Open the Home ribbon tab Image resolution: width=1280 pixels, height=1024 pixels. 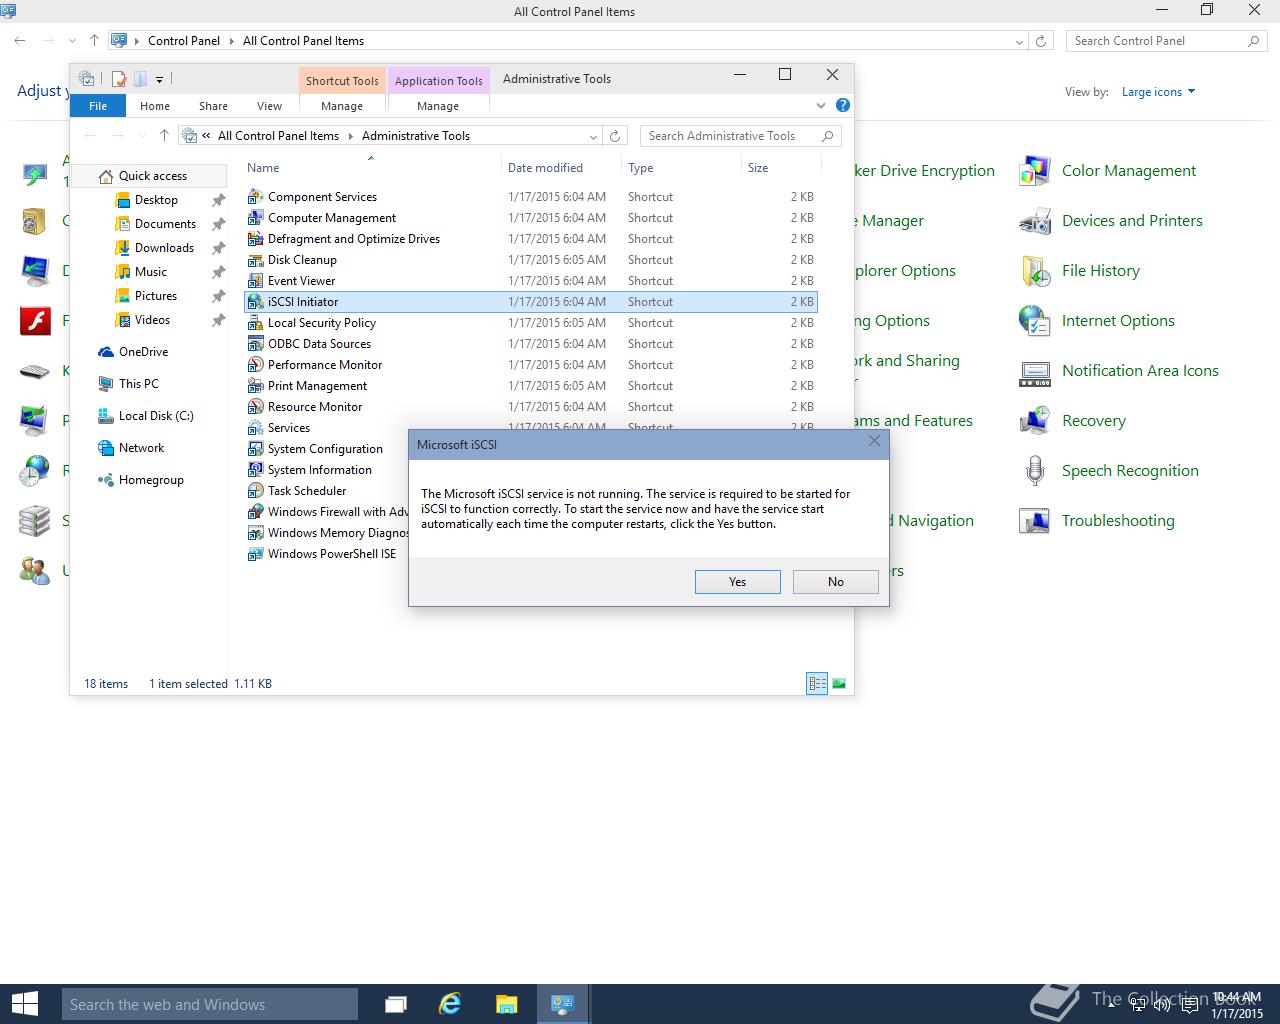click(x=155, y=106)
